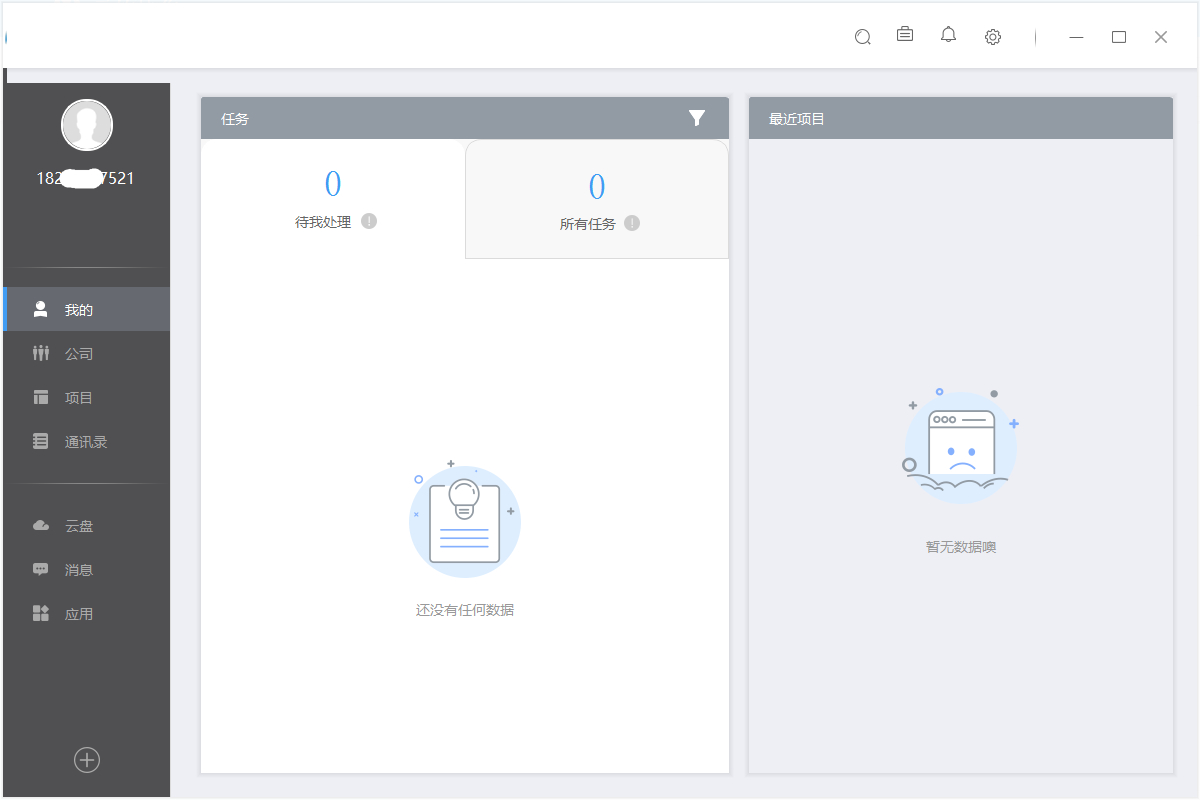
Task: Open the task filter in the 任务 panel
Action: click(x=697, y=118)
